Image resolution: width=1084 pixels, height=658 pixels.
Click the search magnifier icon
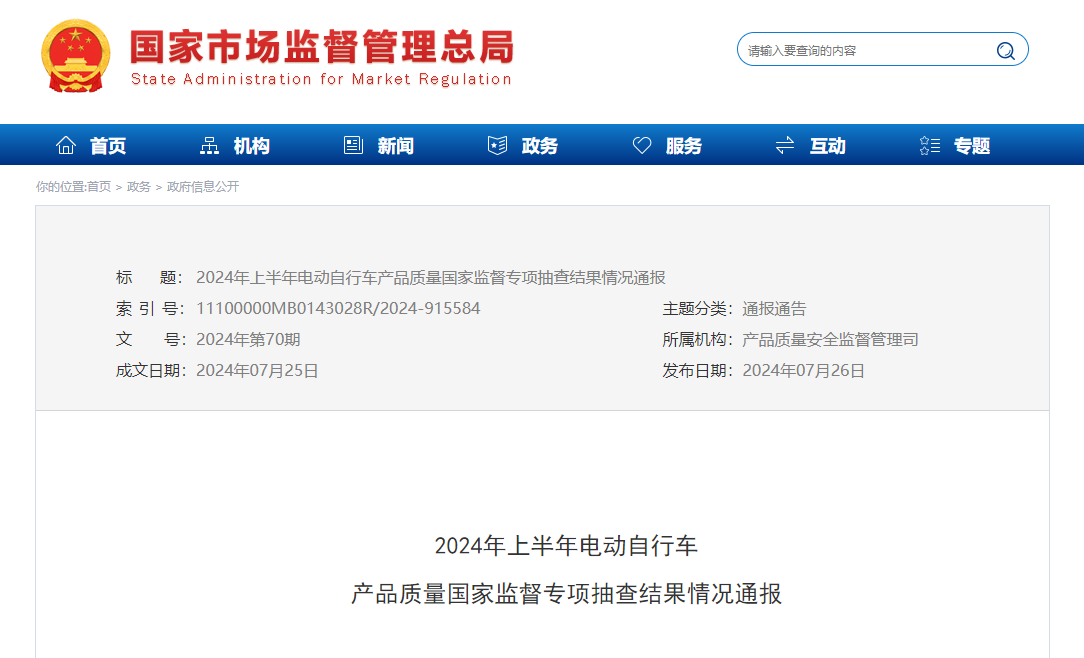[1005, 51]
